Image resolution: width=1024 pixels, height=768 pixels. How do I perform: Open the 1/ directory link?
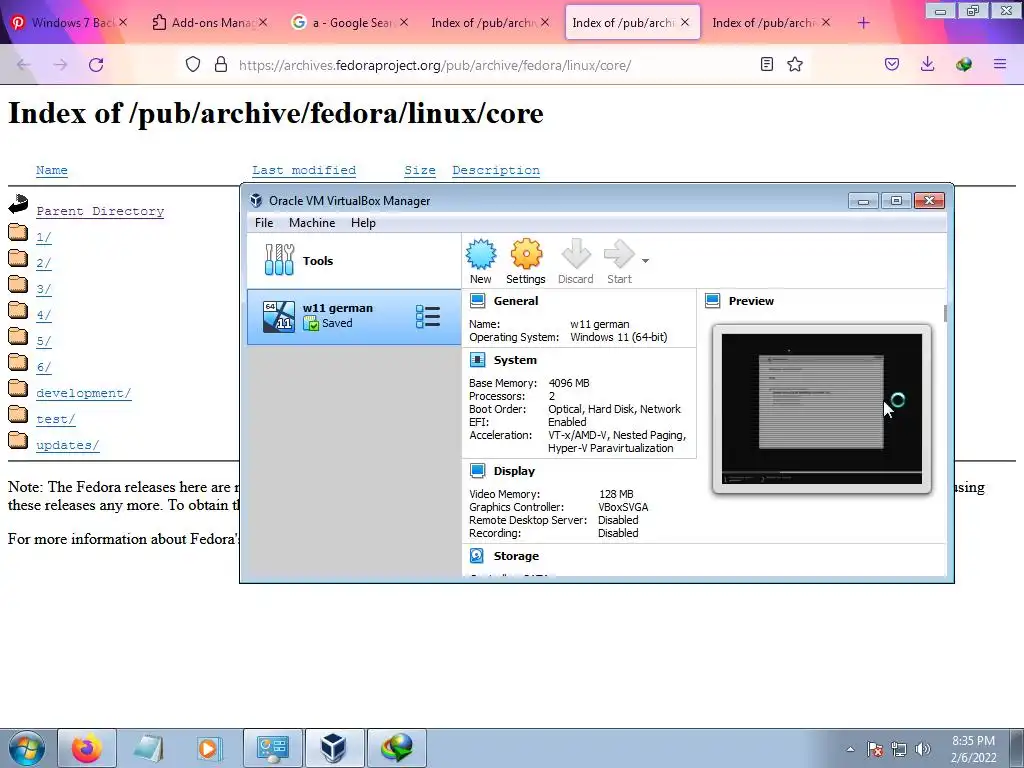[x=44, y=237]
